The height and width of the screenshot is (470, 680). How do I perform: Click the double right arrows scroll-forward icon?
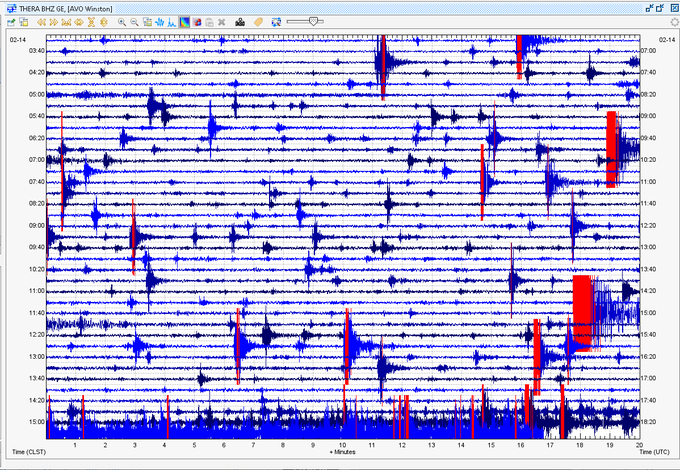tap(54, 21)
